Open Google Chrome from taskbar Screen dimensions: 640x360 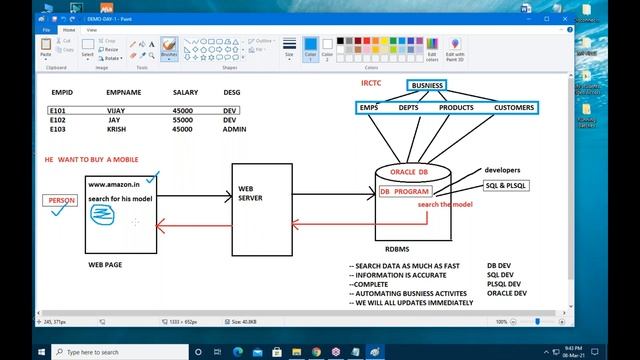[x=316, y=352]
